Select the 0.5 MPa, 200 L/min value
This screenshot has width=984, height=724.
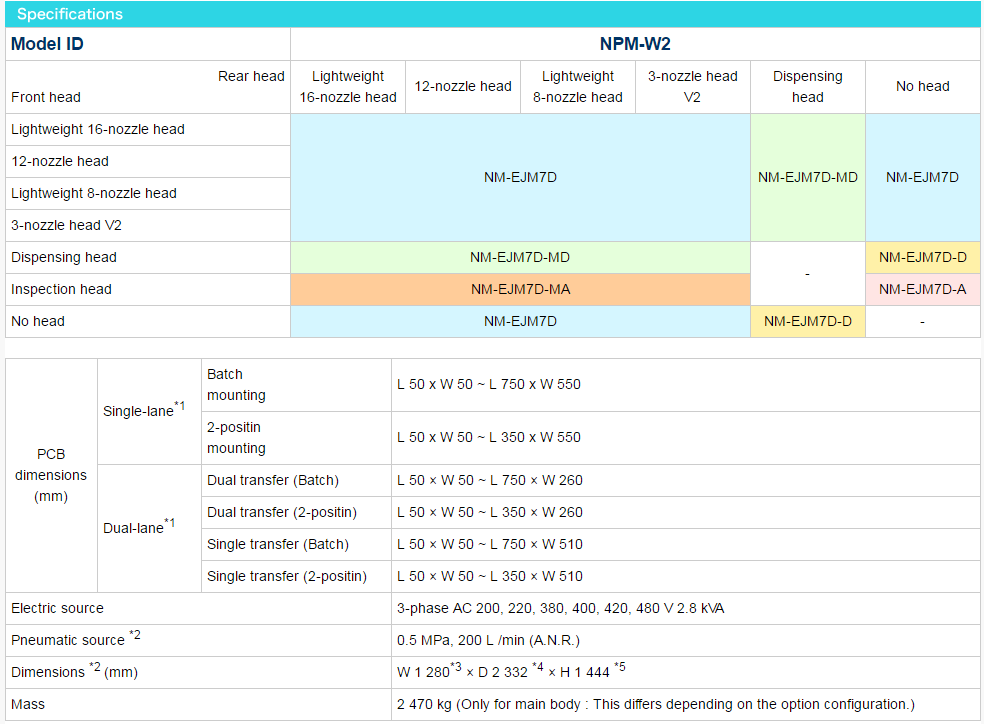click(x=488, y=641)
